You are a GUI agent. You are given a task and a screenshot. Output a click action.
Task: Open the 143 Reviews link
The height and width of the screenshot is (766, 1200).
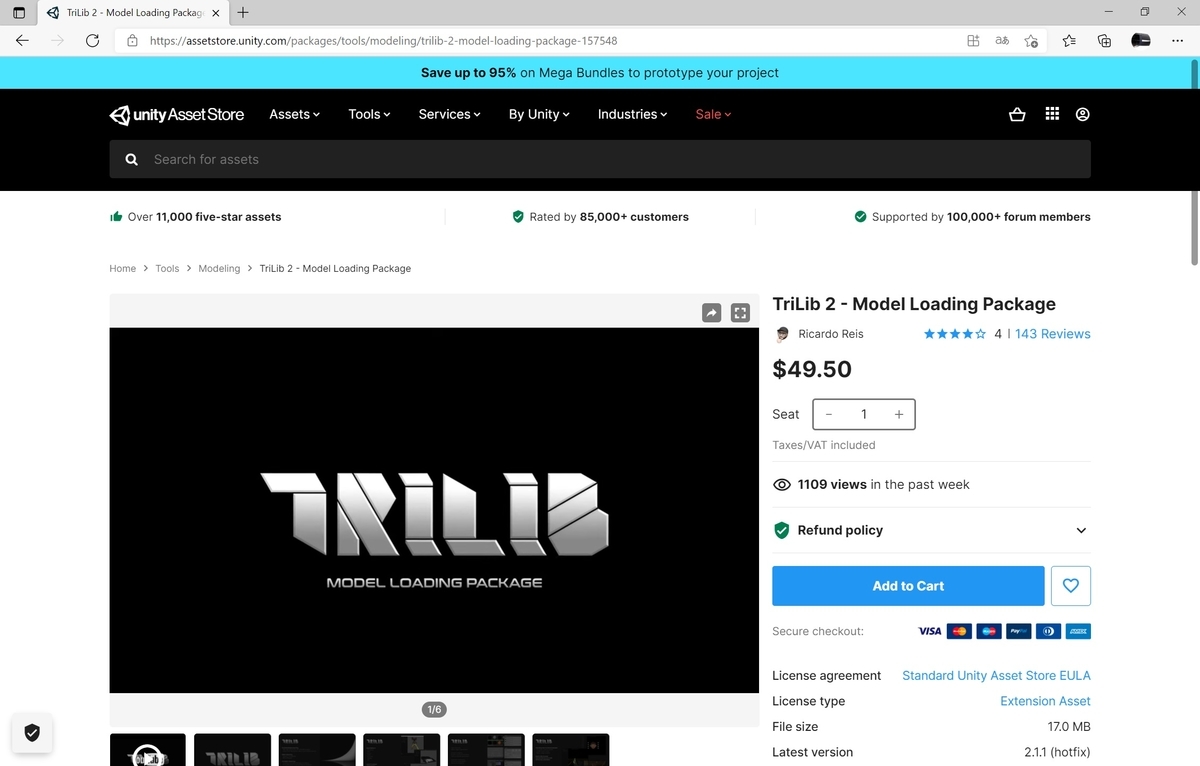point(1052,334)
